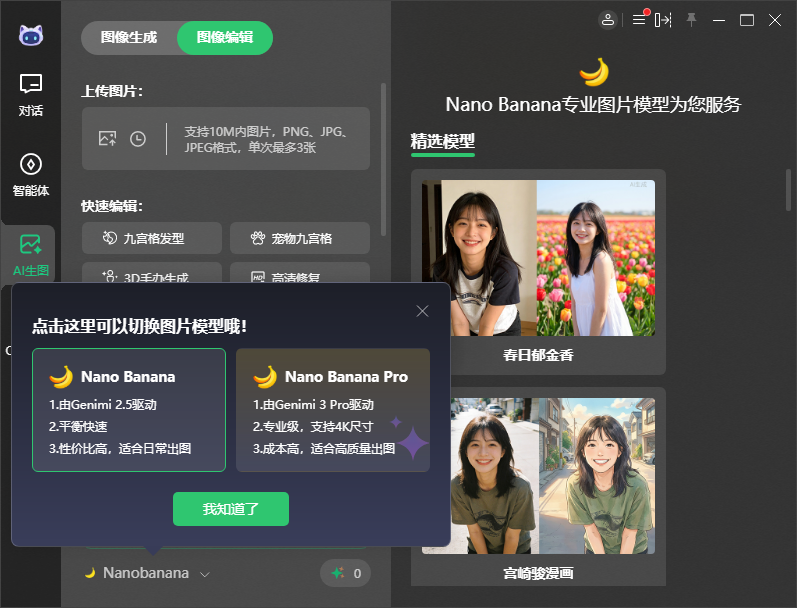Image resolution: width=797 pixels, height=608 pixels.
Task: Switch to the 图像编辑 tab
Action: (225, 38)
